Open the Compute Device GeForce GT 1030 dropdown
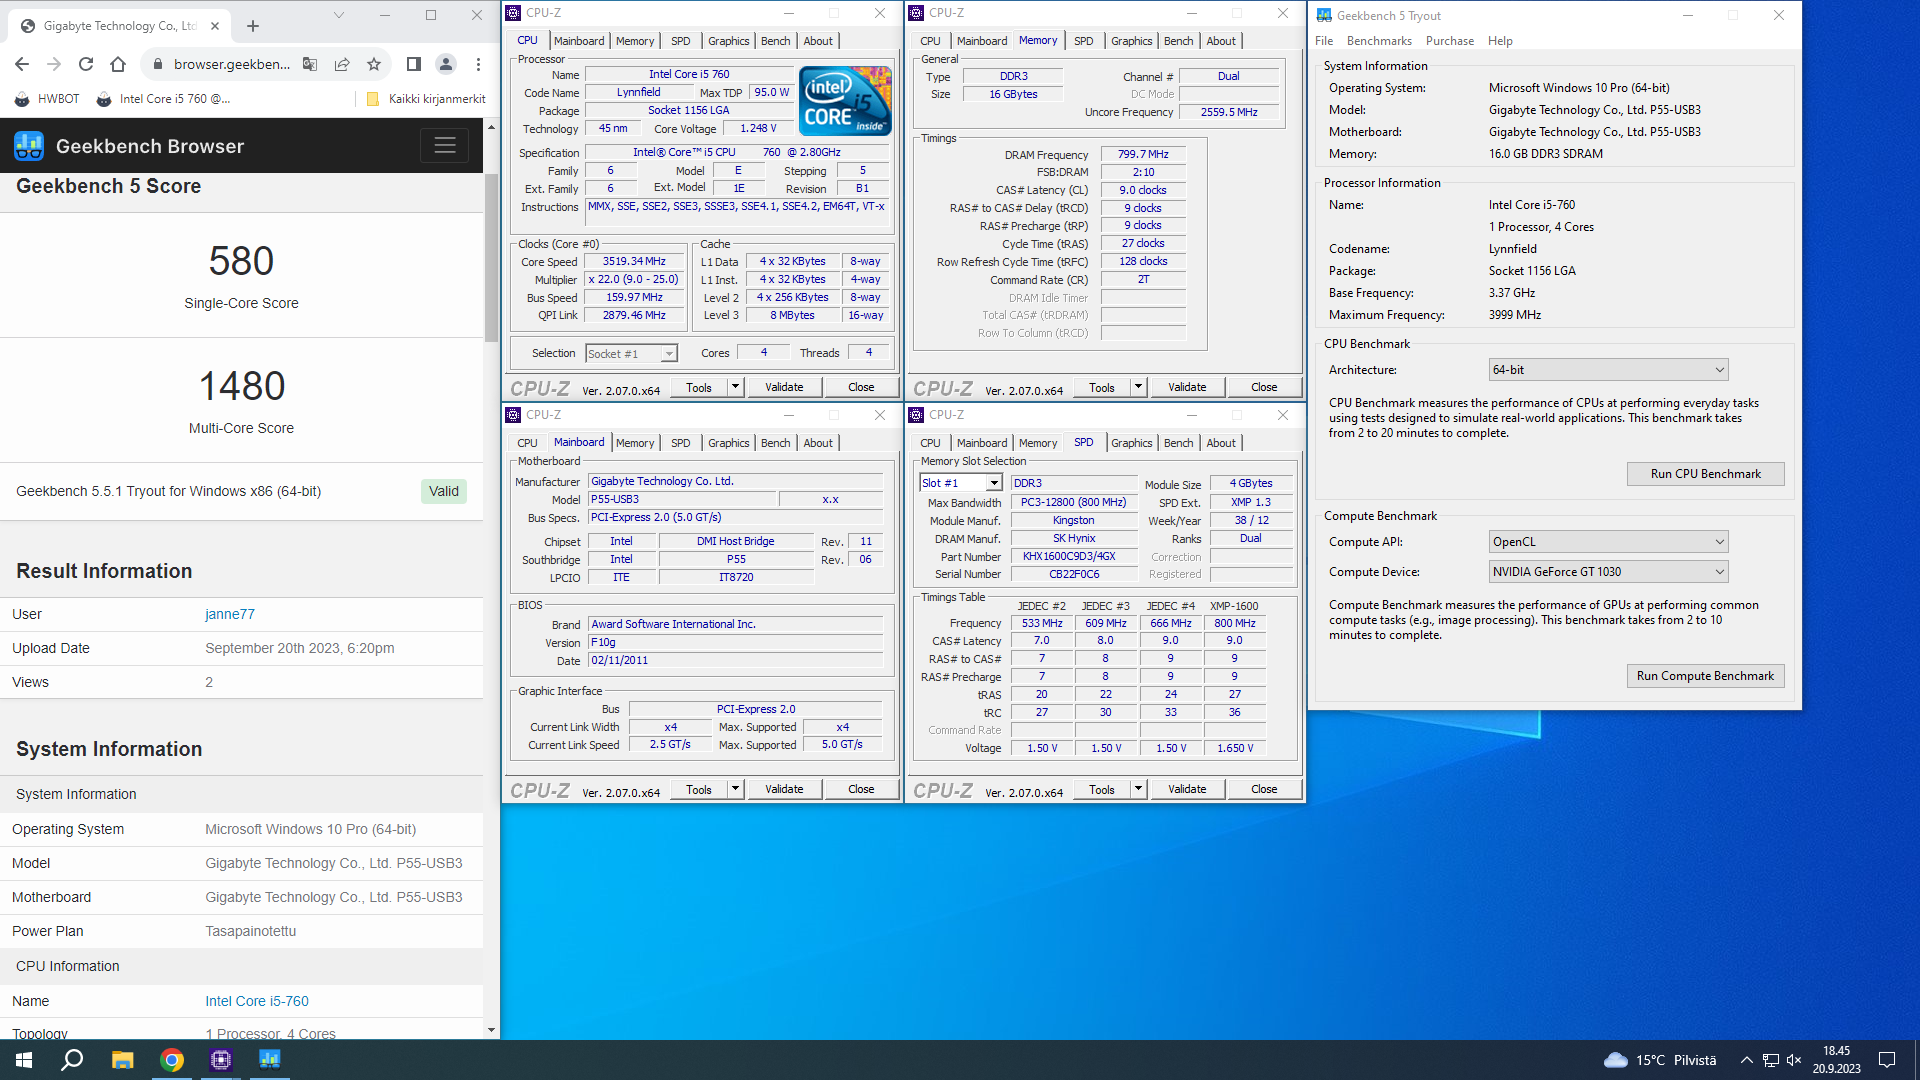Image resolution: width=1920 pixels, height=1080 pixels. pyautogui.click(x=1608, y=572)
